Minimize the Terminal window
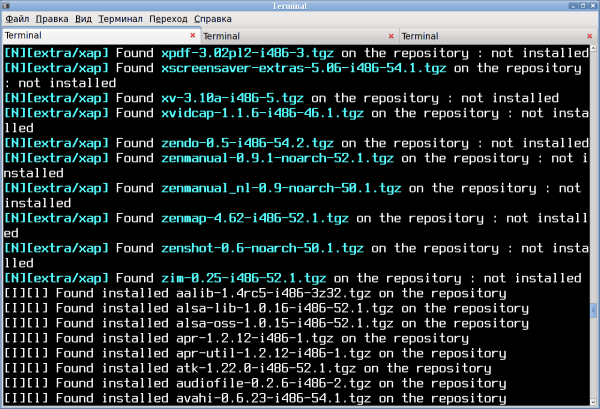This screenshot has height=409, width=600. pyautogui.click(x=573, y=6)
